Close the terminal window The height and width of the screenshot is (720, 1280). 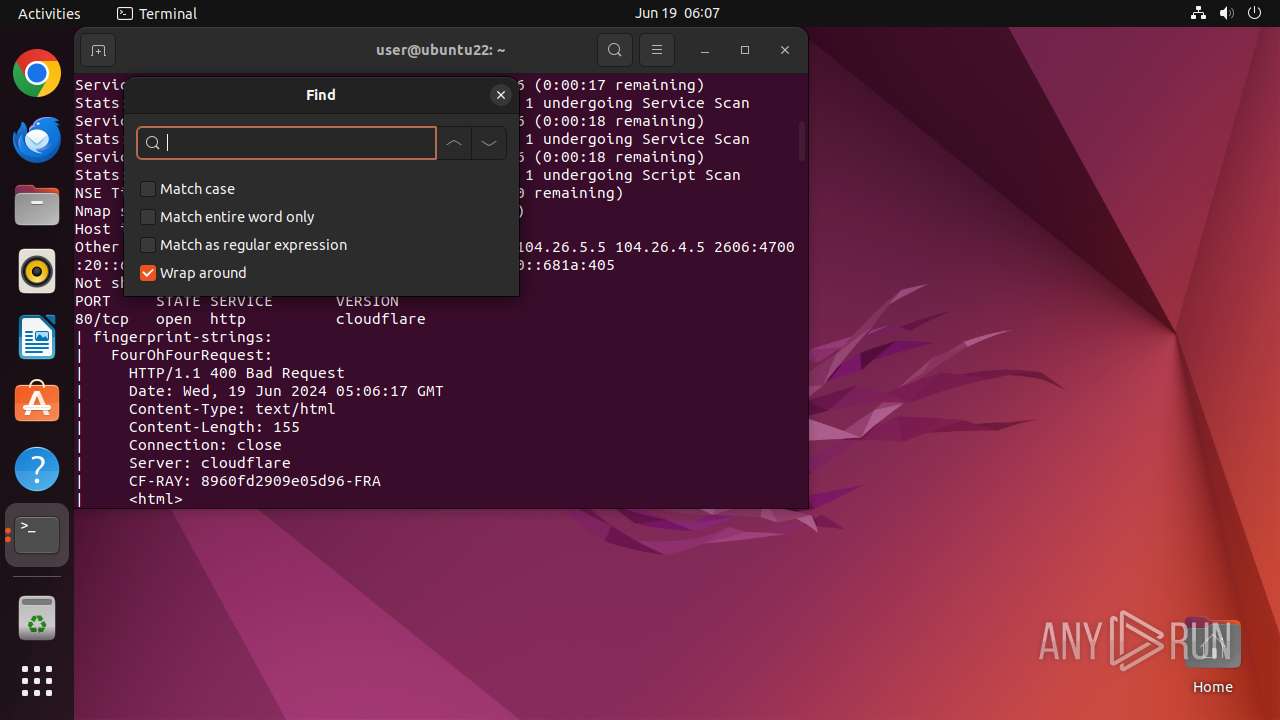[785, 50]
